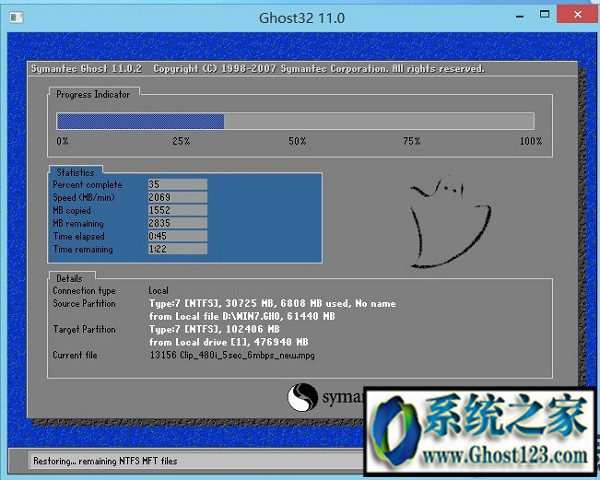Click the ghost mascot drawing

click(x=450, y=222)
